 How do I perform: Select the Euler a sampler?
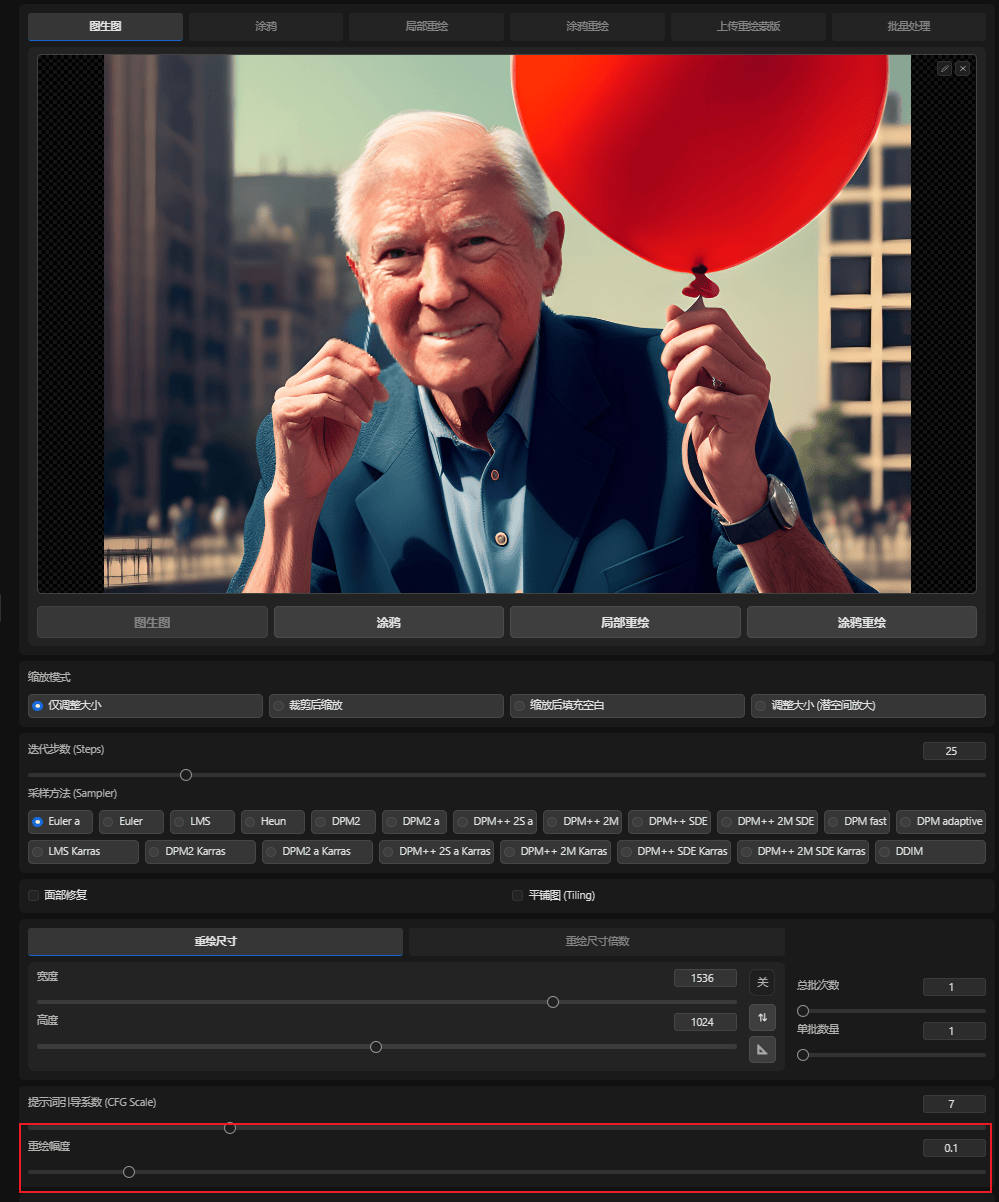click(61, 822)
